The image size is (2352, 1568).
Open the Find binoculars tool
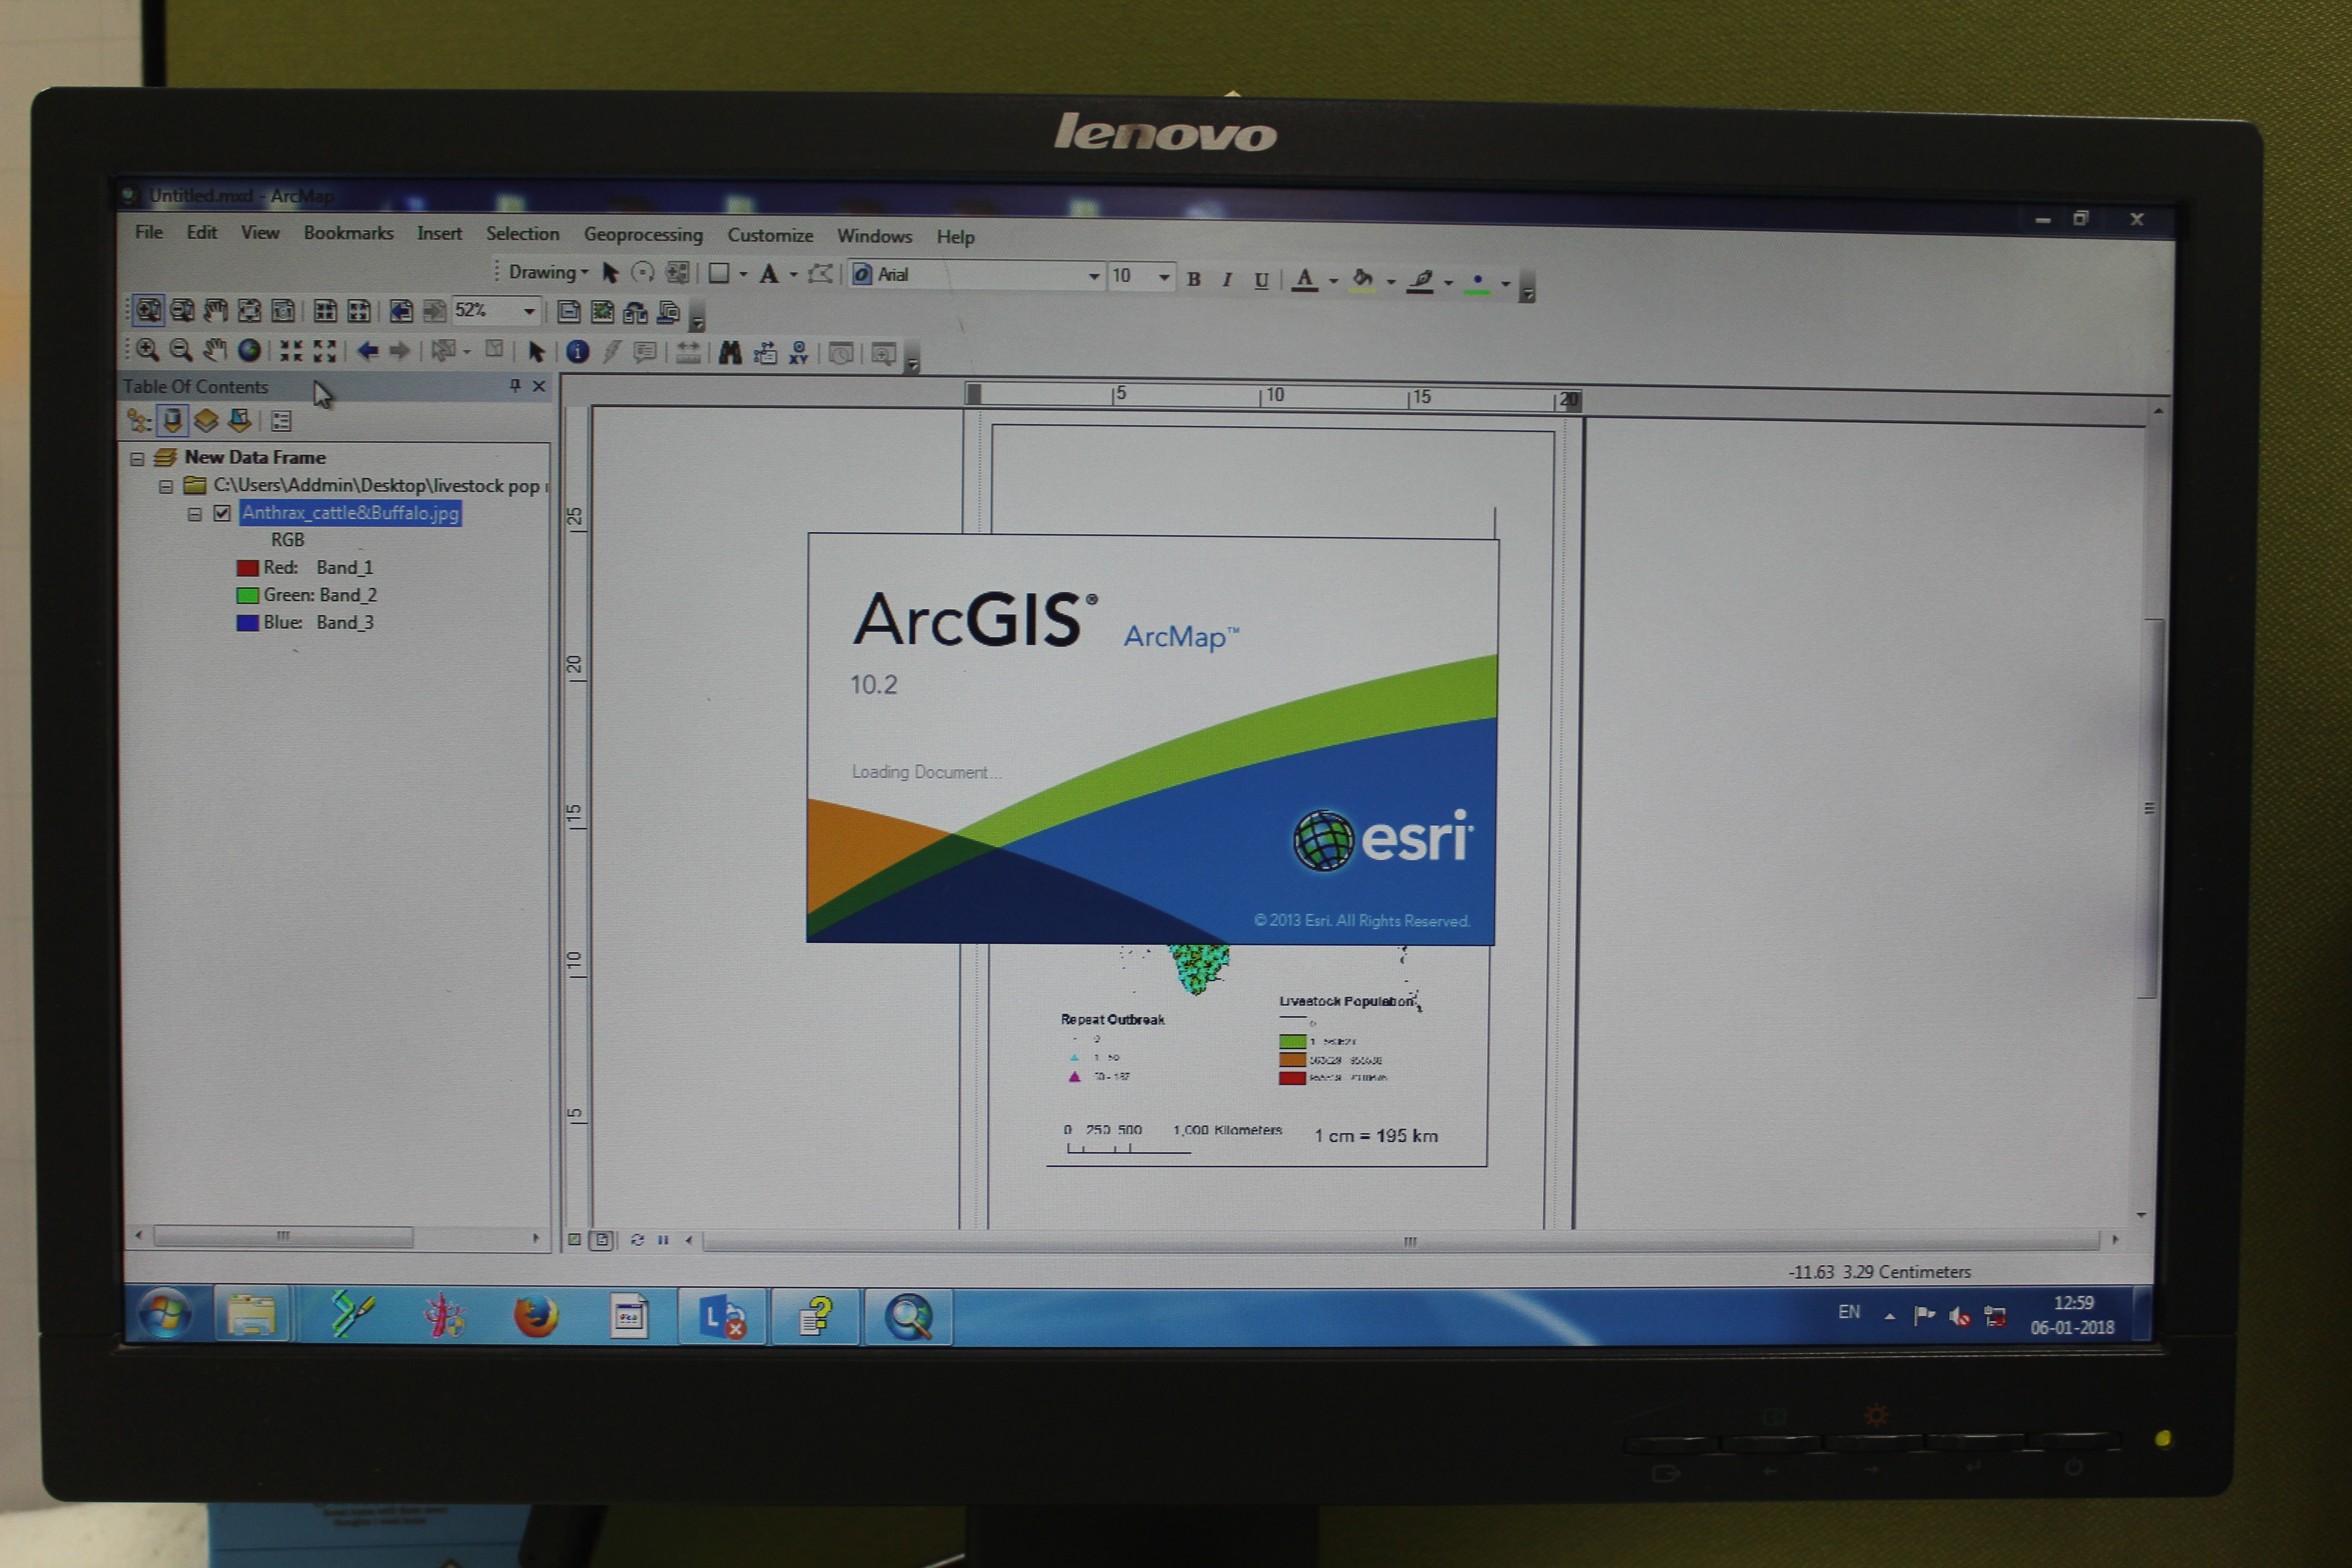click(730, 352)
